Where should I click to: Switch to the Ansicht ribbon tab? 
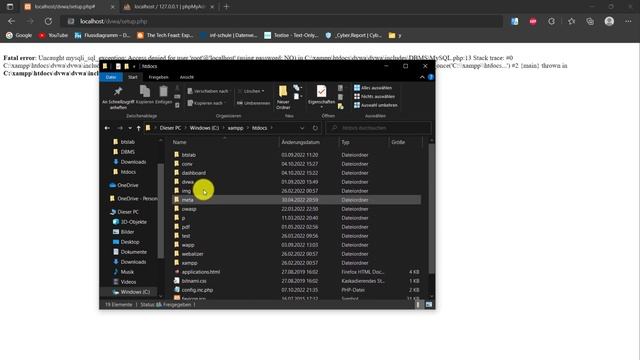pos(187,77)
